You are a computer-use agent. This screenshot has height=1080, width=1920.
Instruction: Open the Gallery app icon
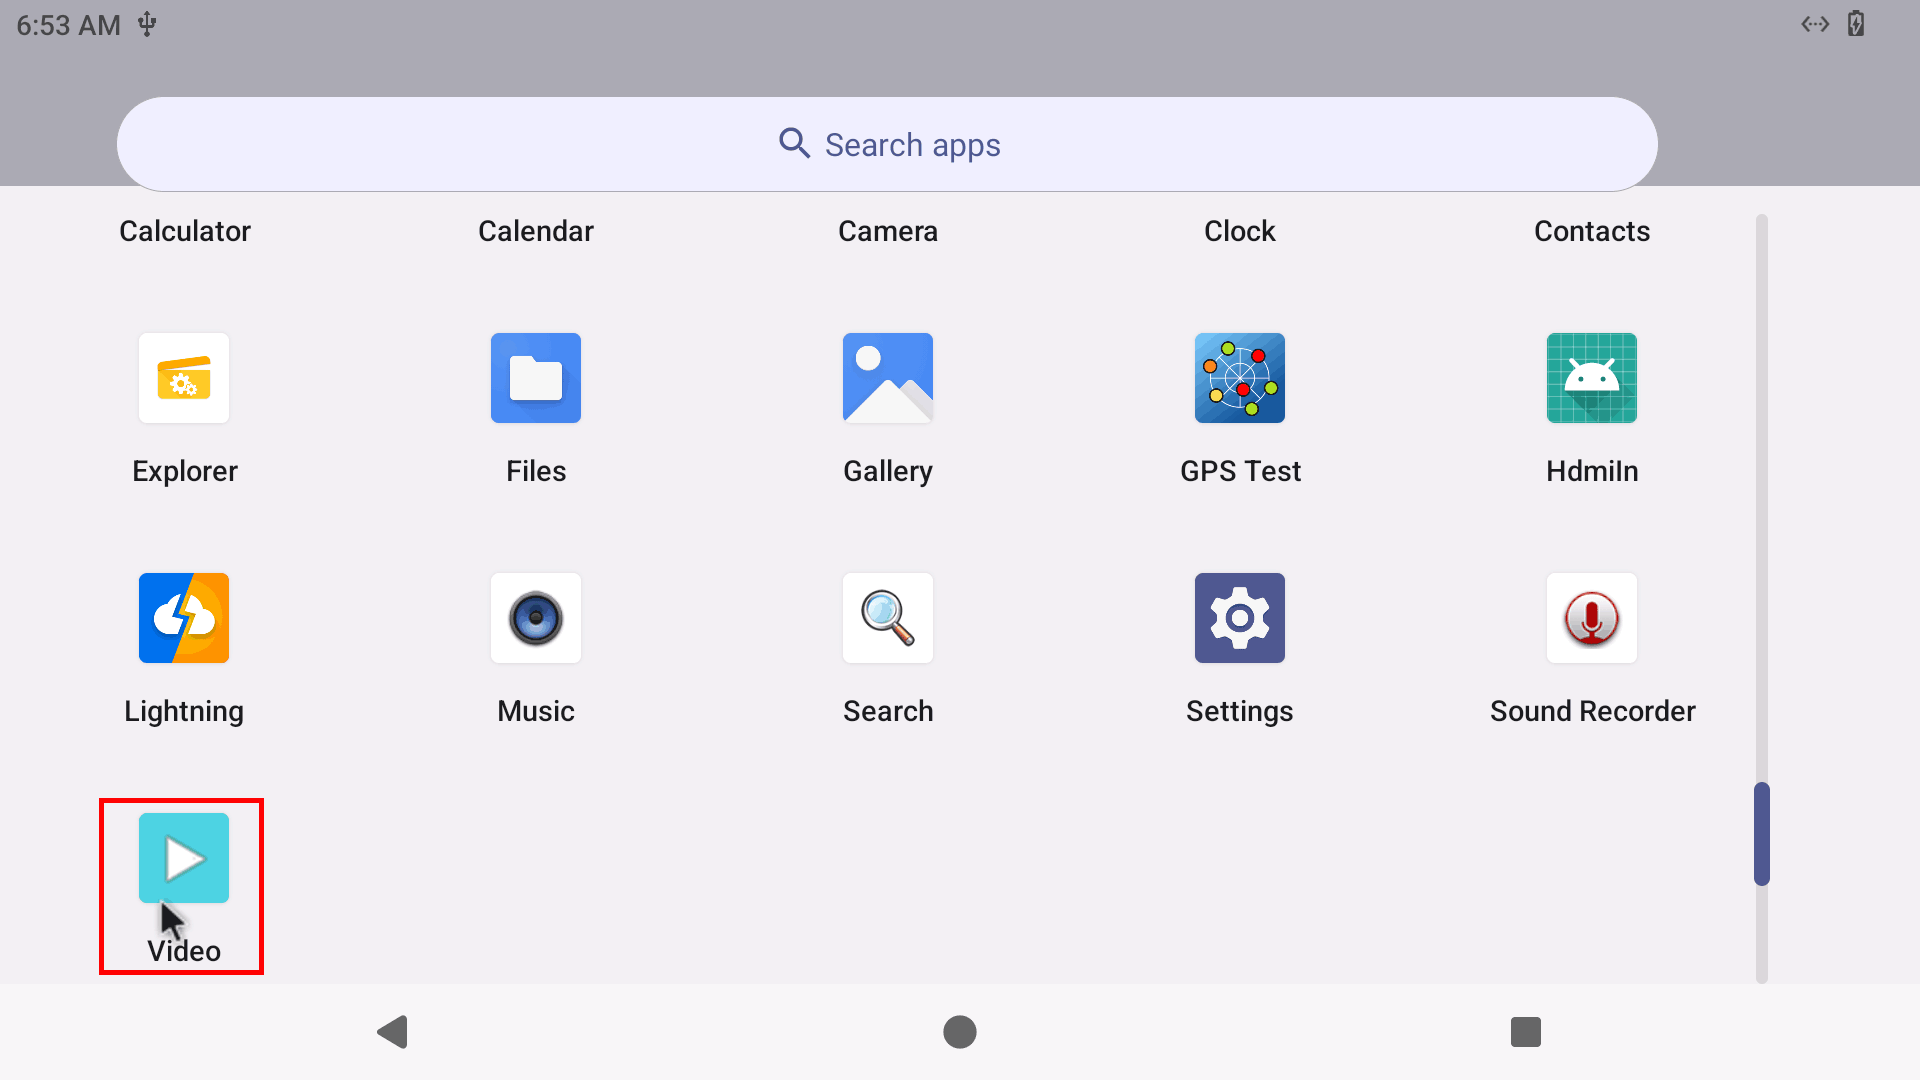pos(888,378)
